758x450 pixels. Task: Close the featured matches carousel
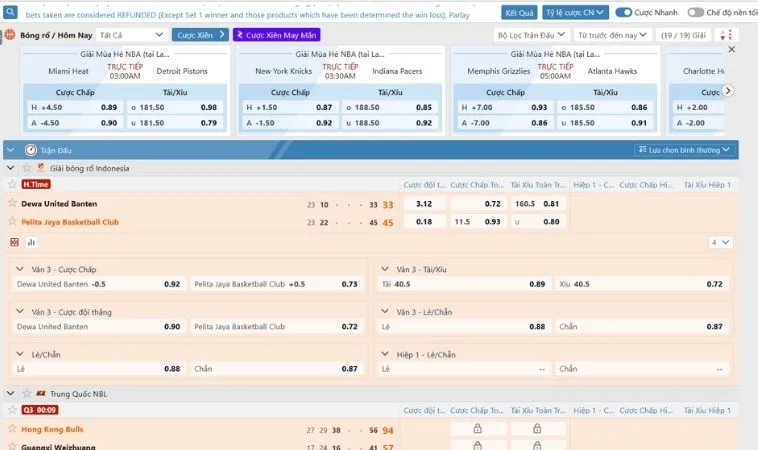pos(731,48)
